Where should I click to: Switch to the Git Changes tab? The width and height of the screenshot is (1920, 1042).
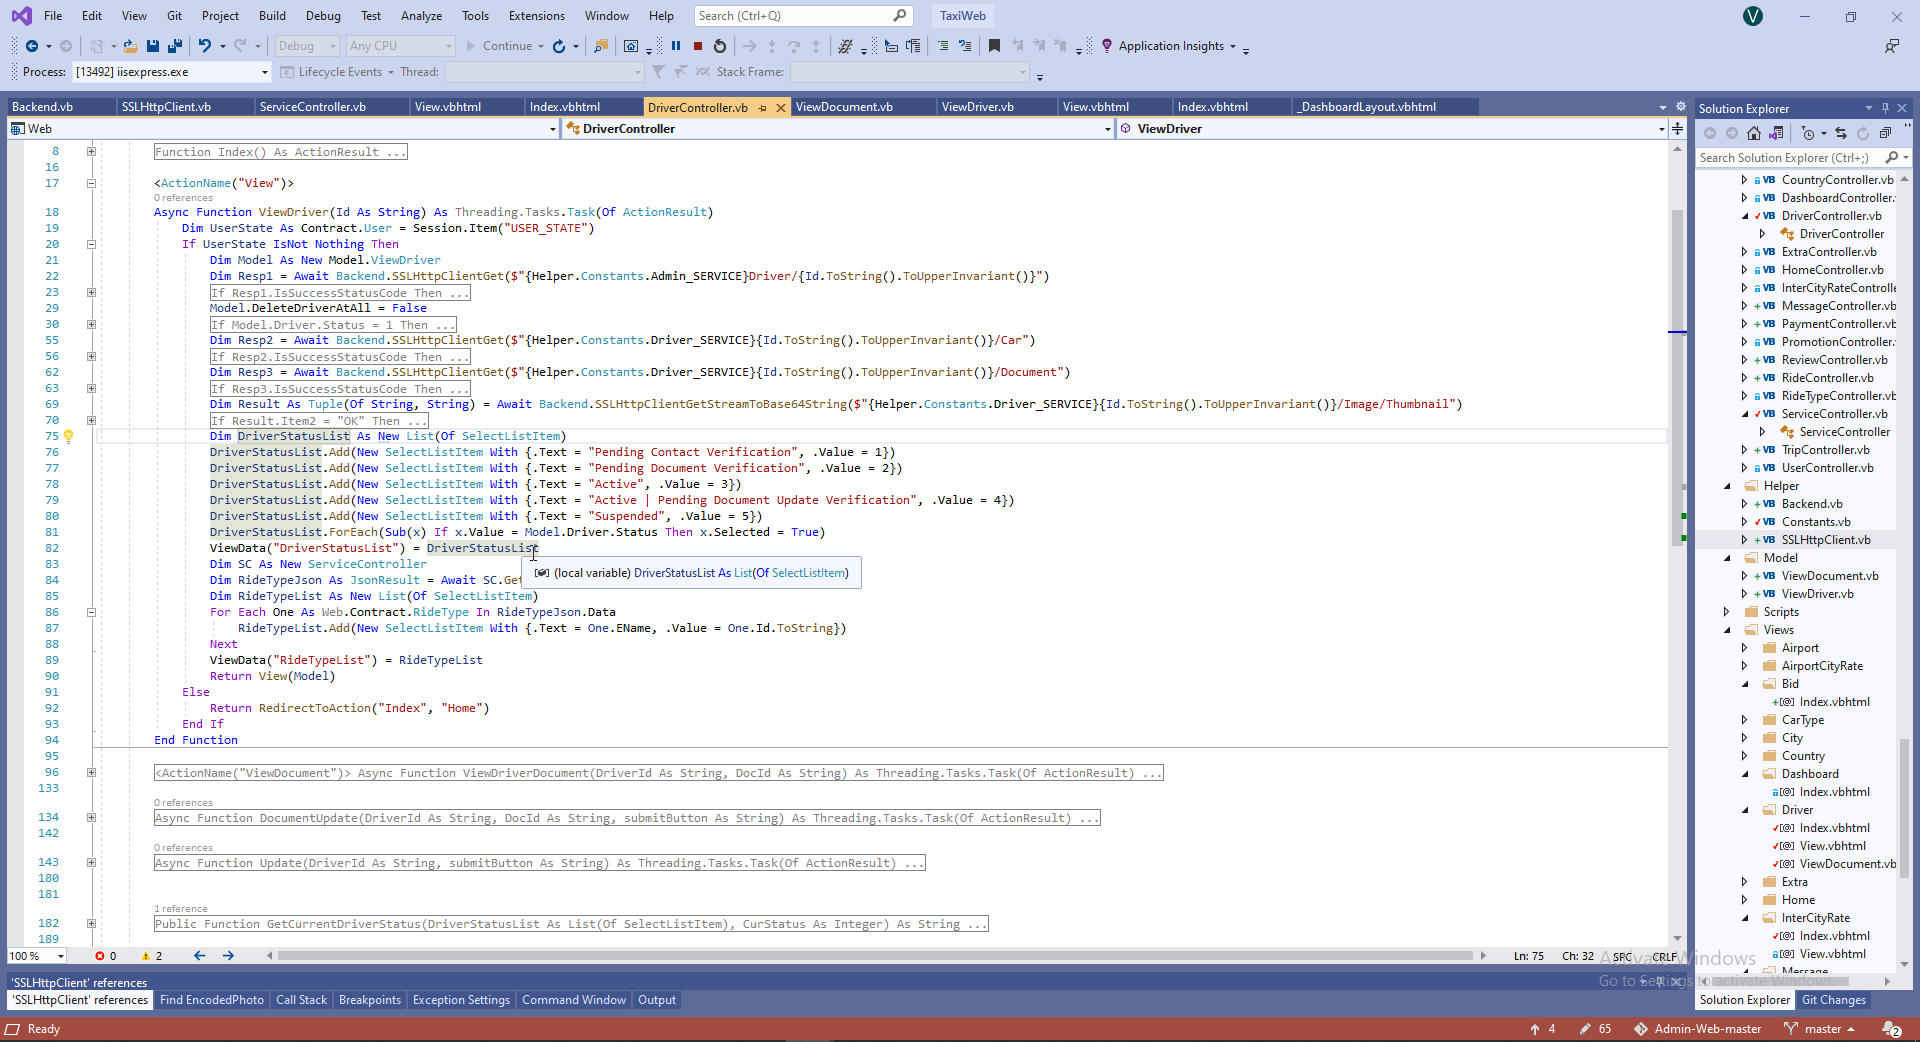pos(1834,1000)
